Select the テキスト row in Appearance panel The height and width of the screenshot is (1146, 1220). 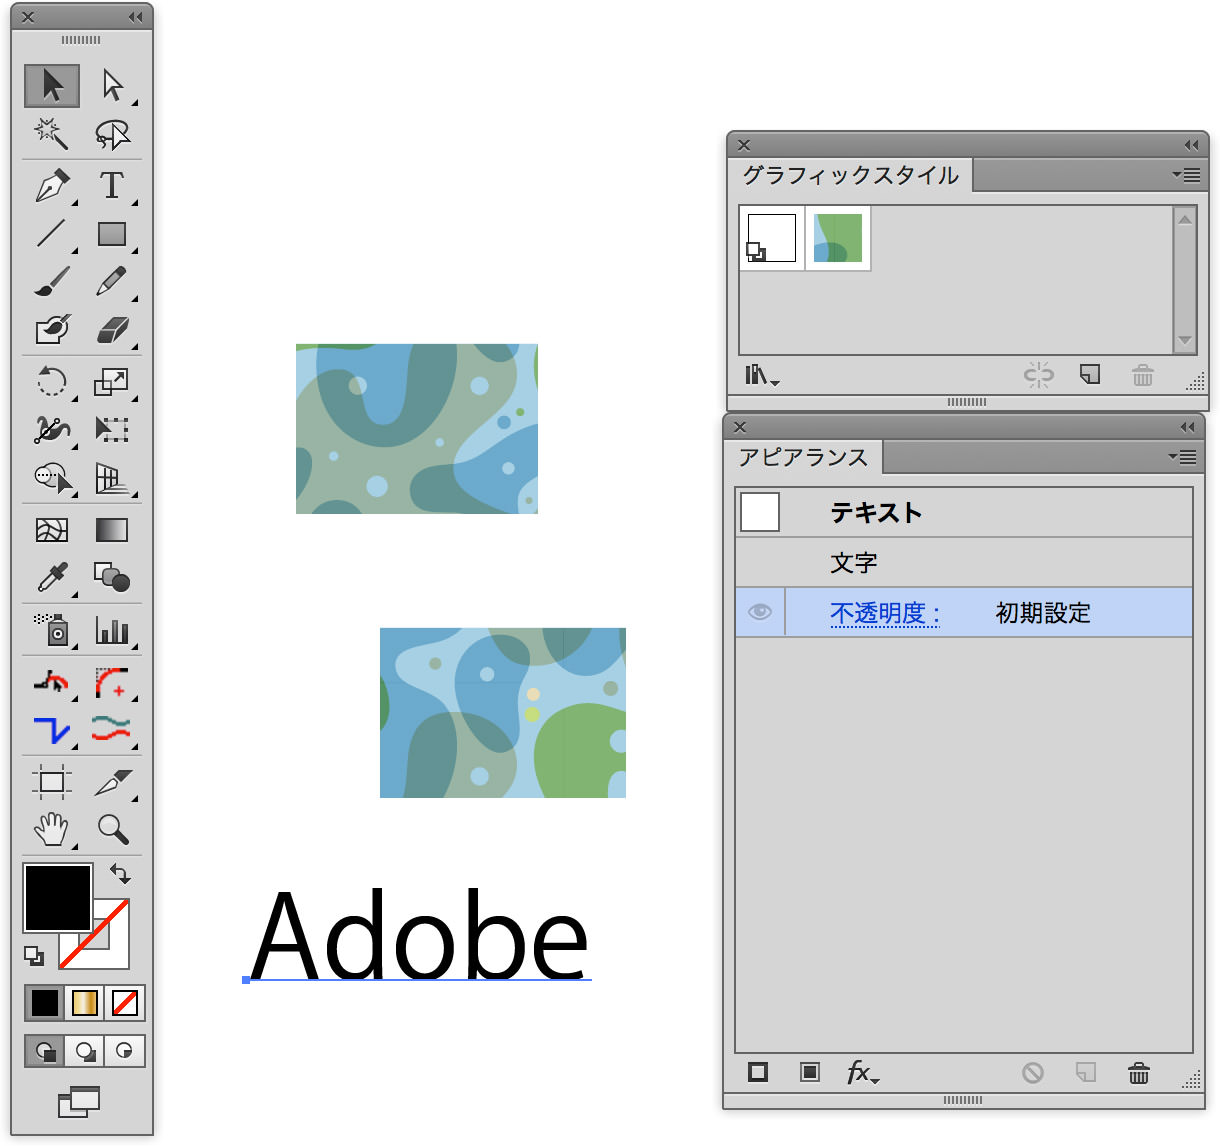tap(964, 513)
